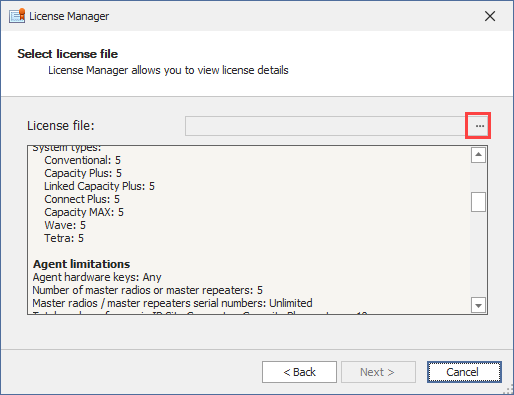514x395 pixels.
Task: Select the 'Tetra: 5' line
Action: pos(64,238)
